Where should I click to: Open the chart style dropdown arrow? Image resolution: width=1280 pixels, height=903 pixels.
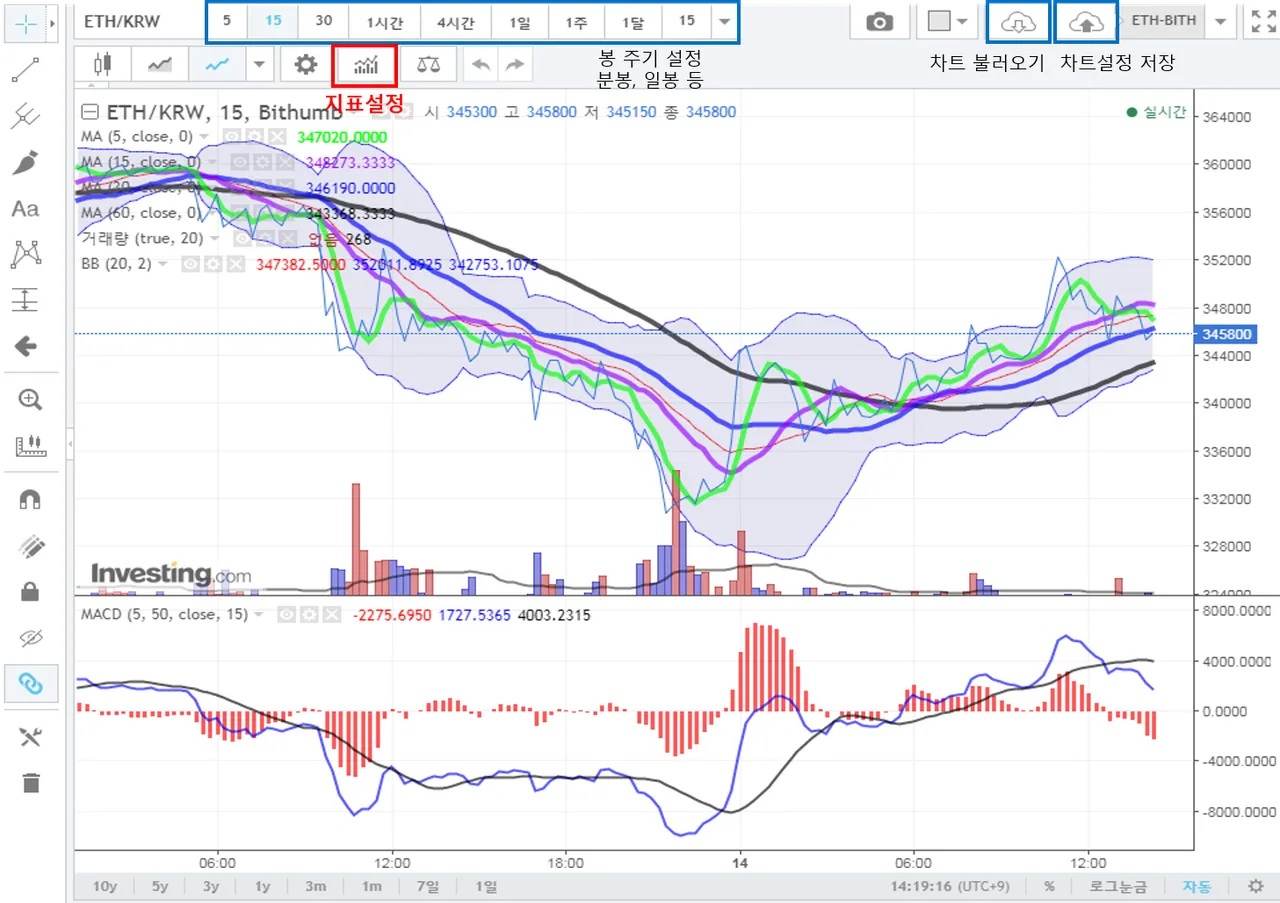pyautogui.click(x=259, y=65)
